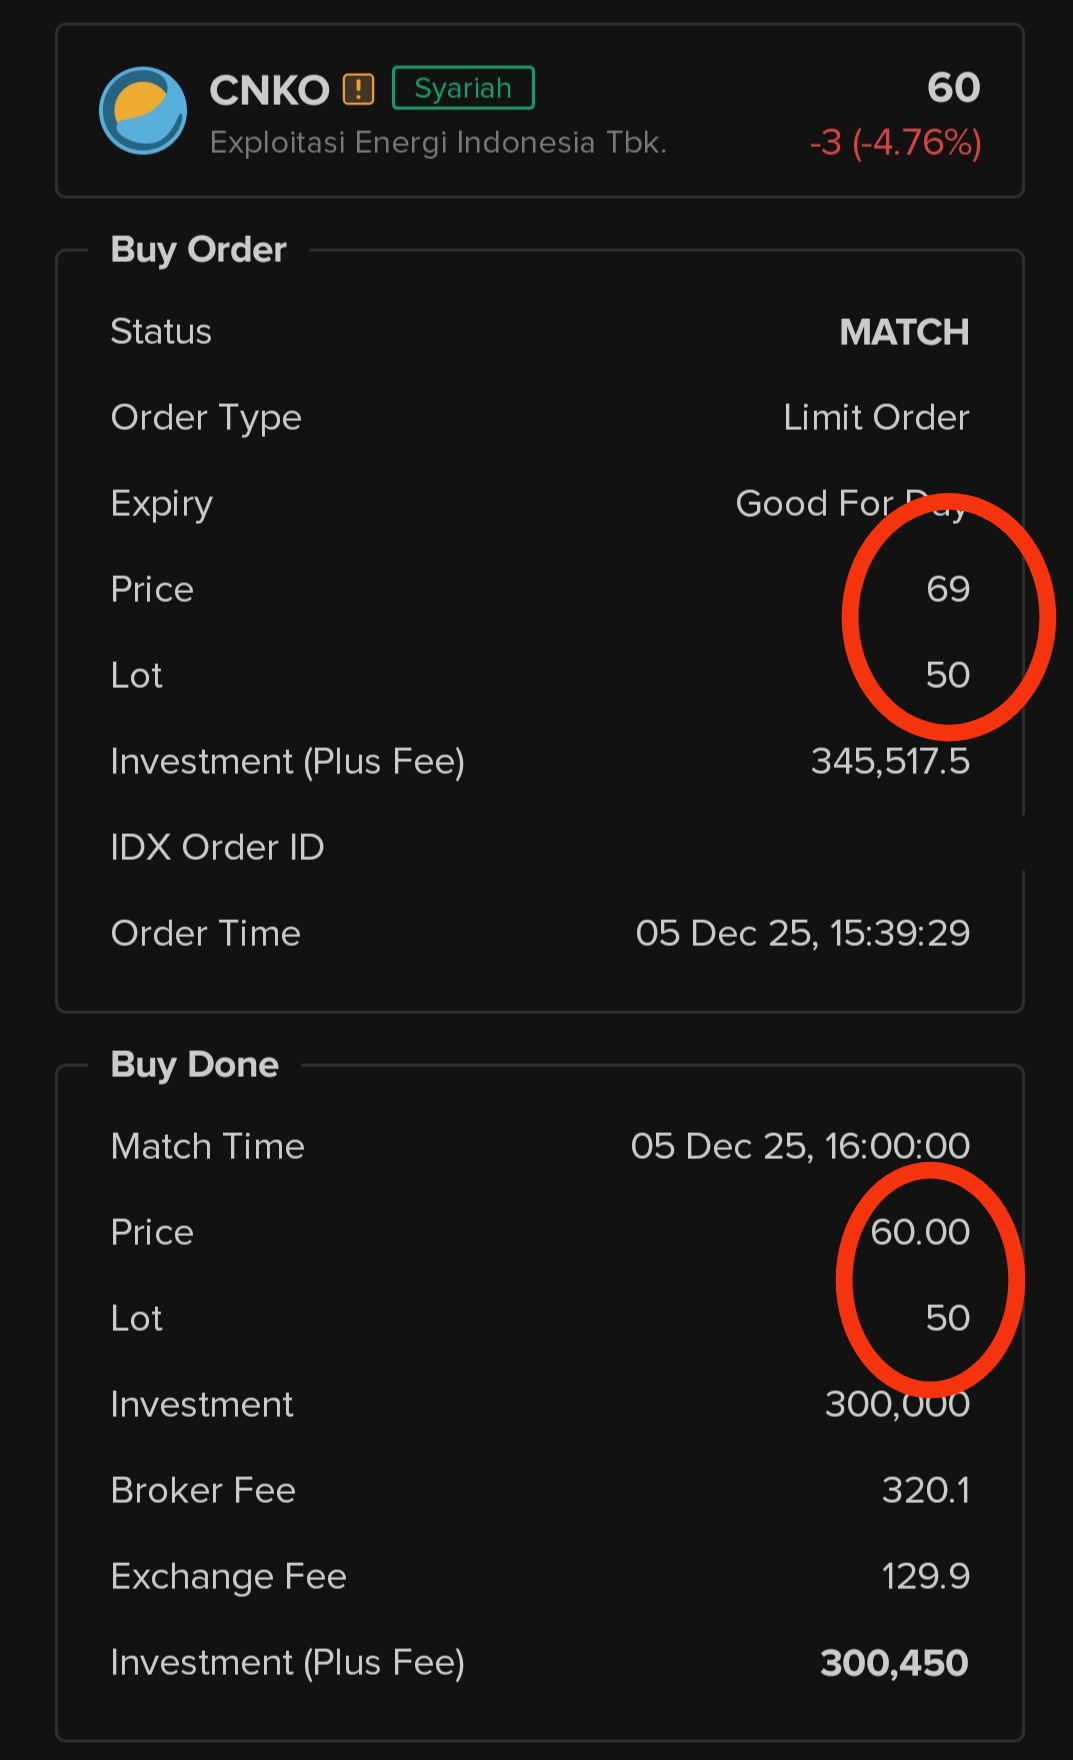Click the MATCH order status value
Viewport: 1073px width, 1760px height.
pos(904,332)
